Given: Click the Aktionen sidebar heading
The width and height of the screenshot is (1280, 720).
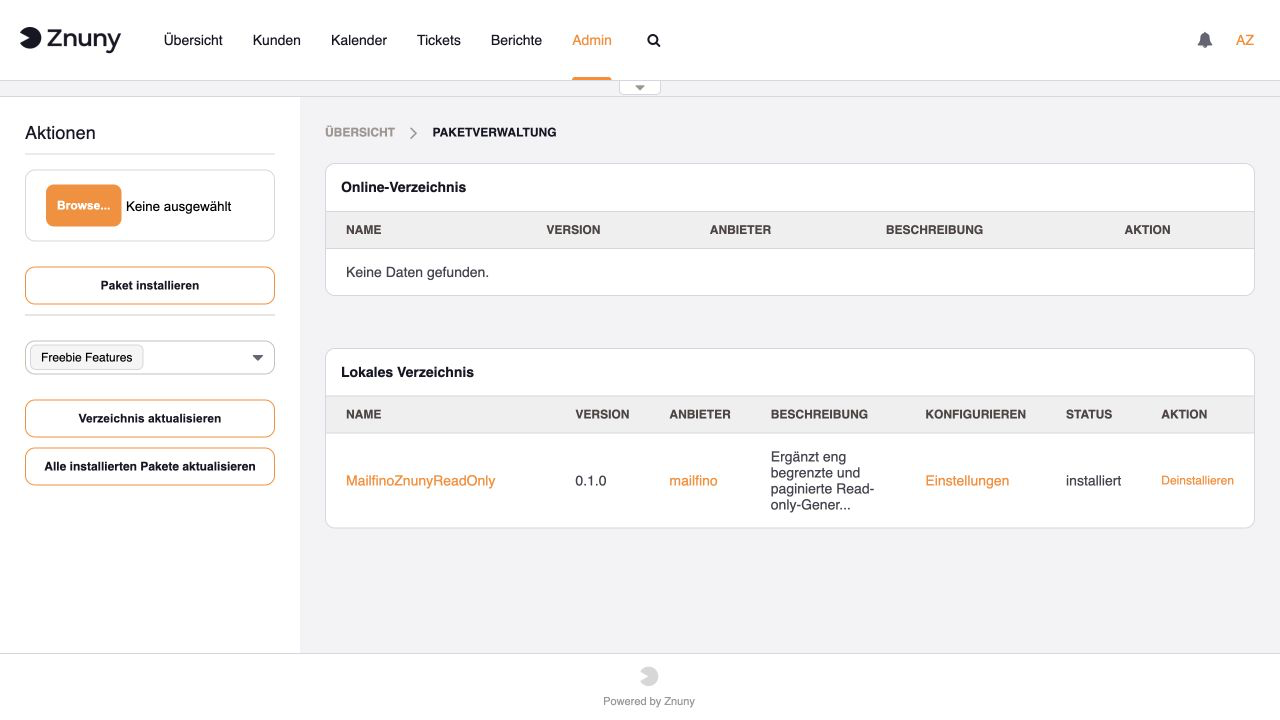Looking at the screenshot, I should (x=61, y=133).
